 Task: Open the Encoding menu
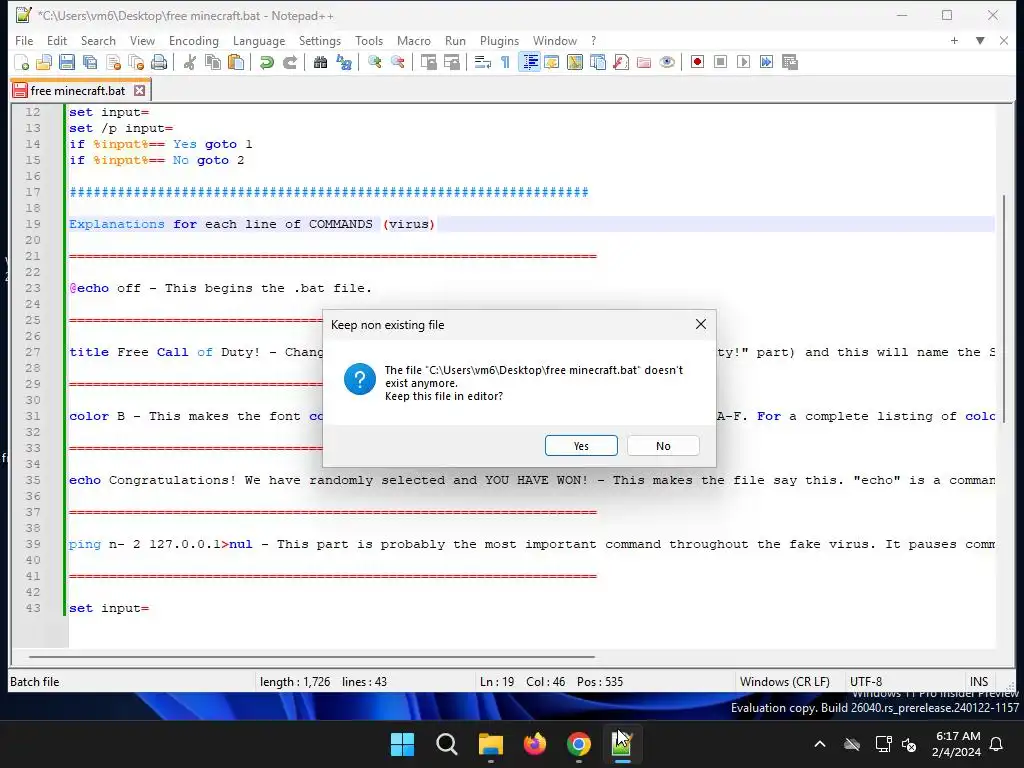193,40
